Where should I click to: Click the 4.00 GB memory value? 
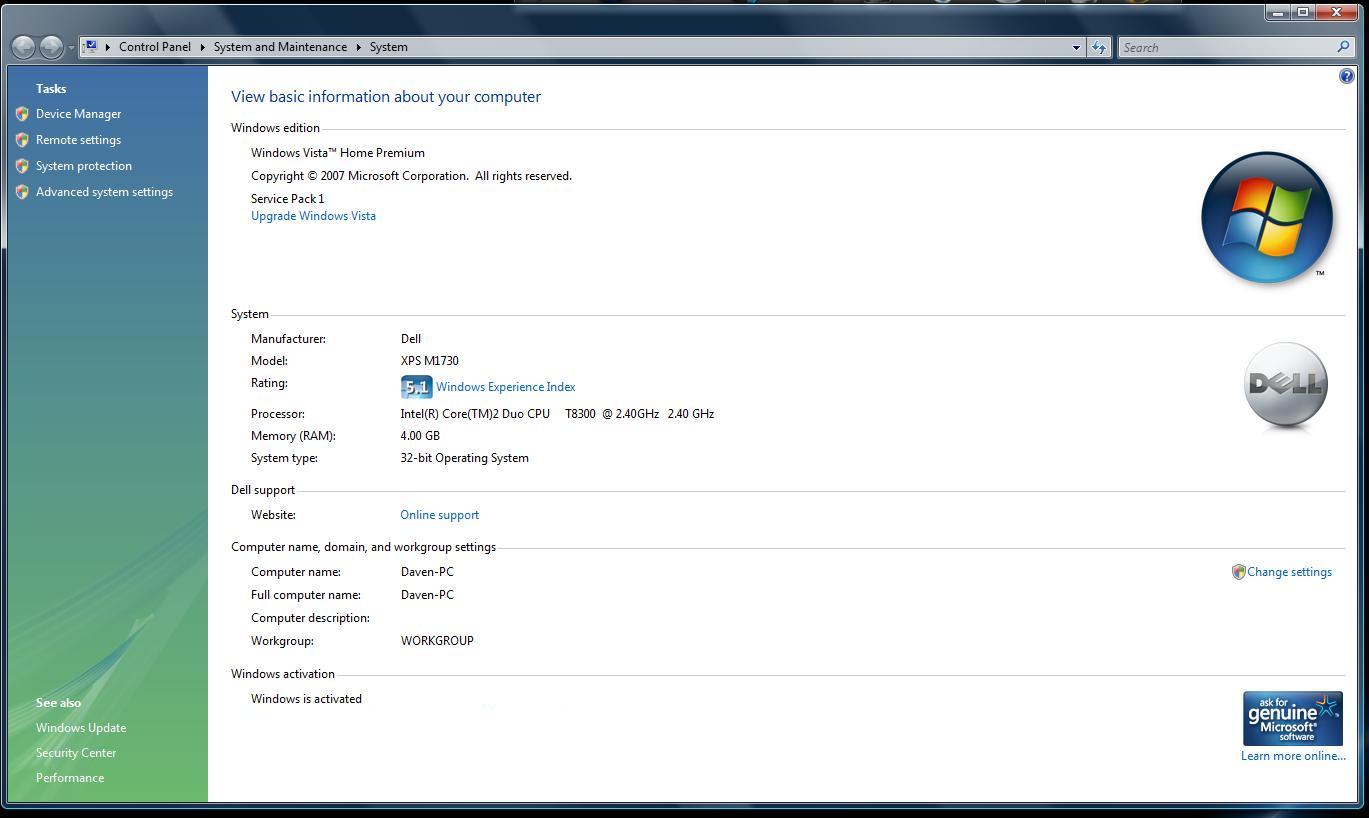420,436
